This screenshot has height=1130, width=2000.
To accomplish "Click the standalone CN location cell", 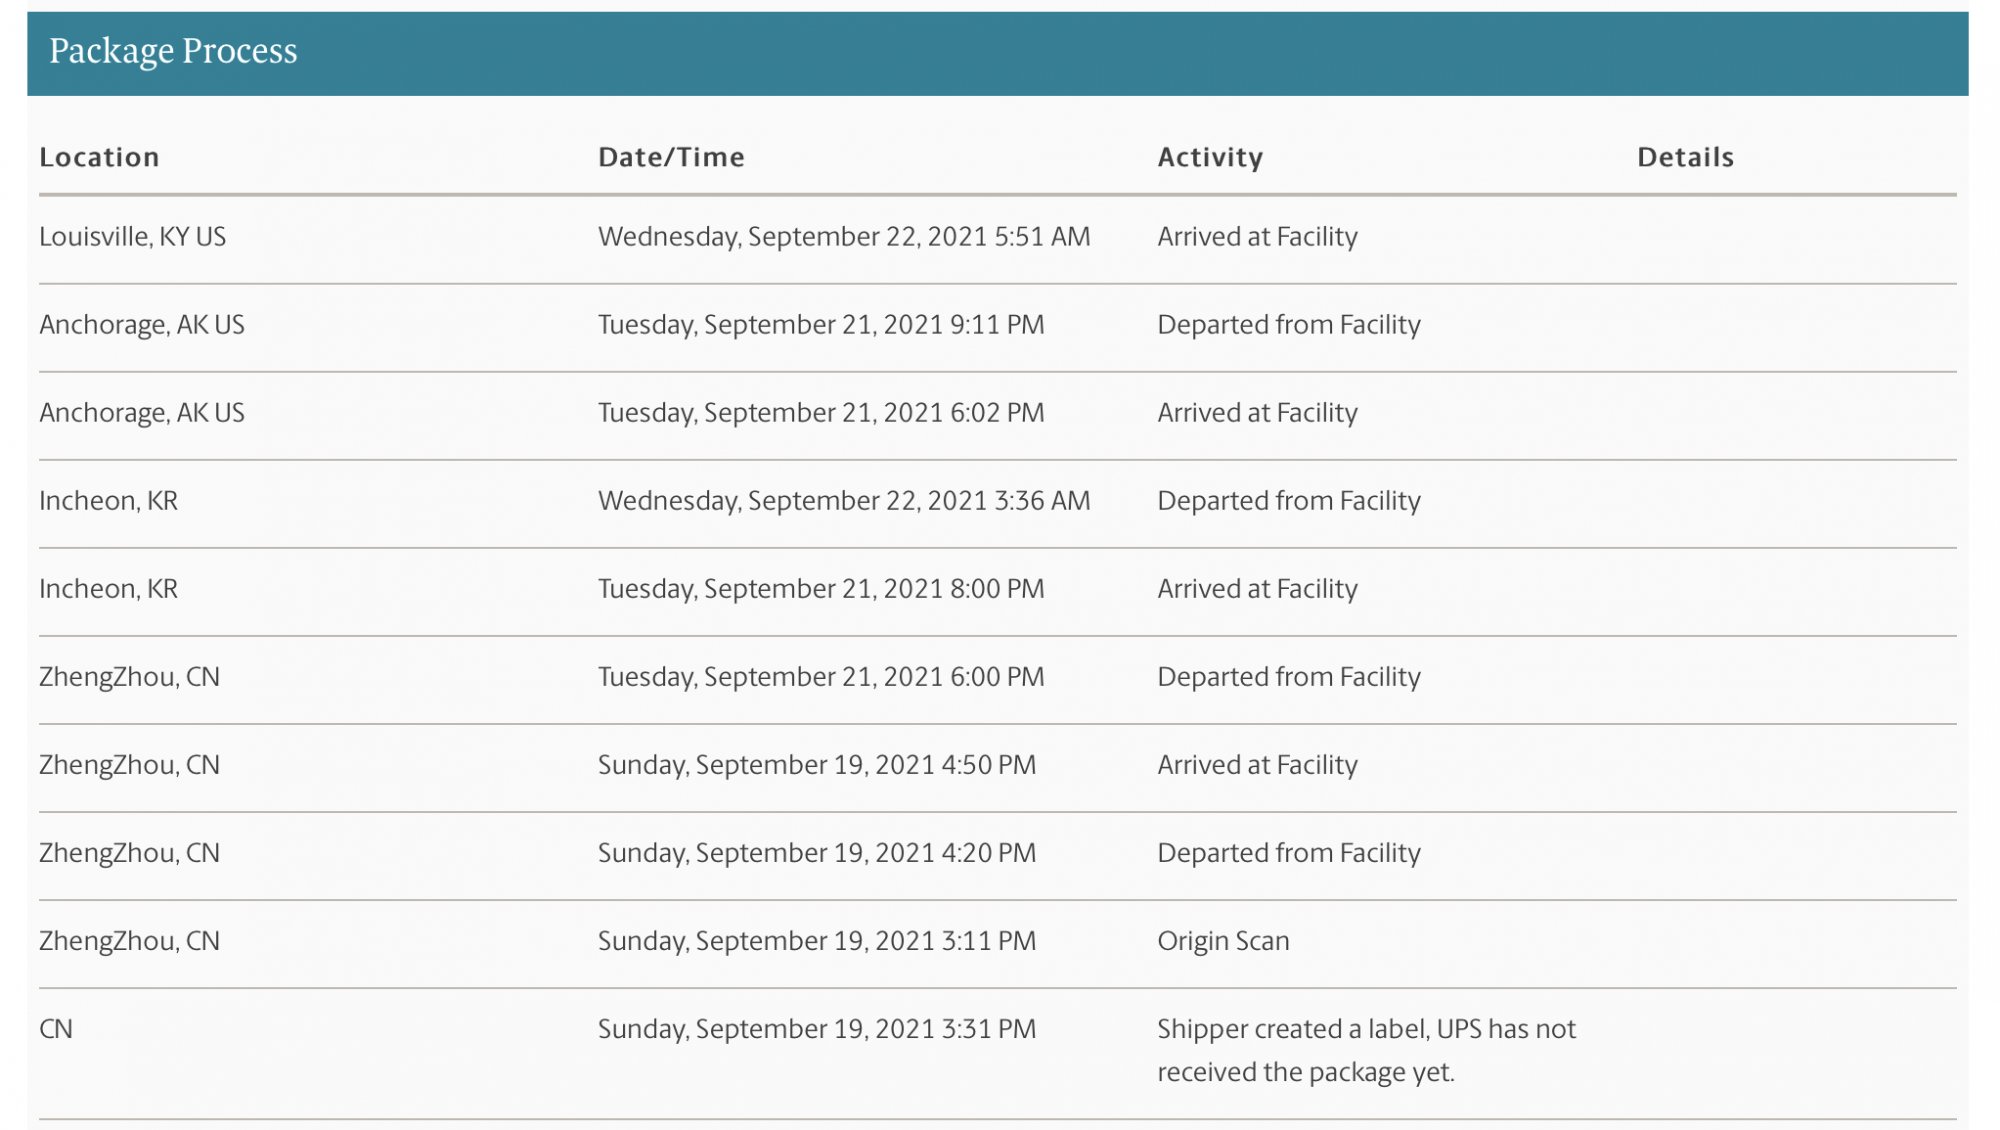I will click(56, 1029).
